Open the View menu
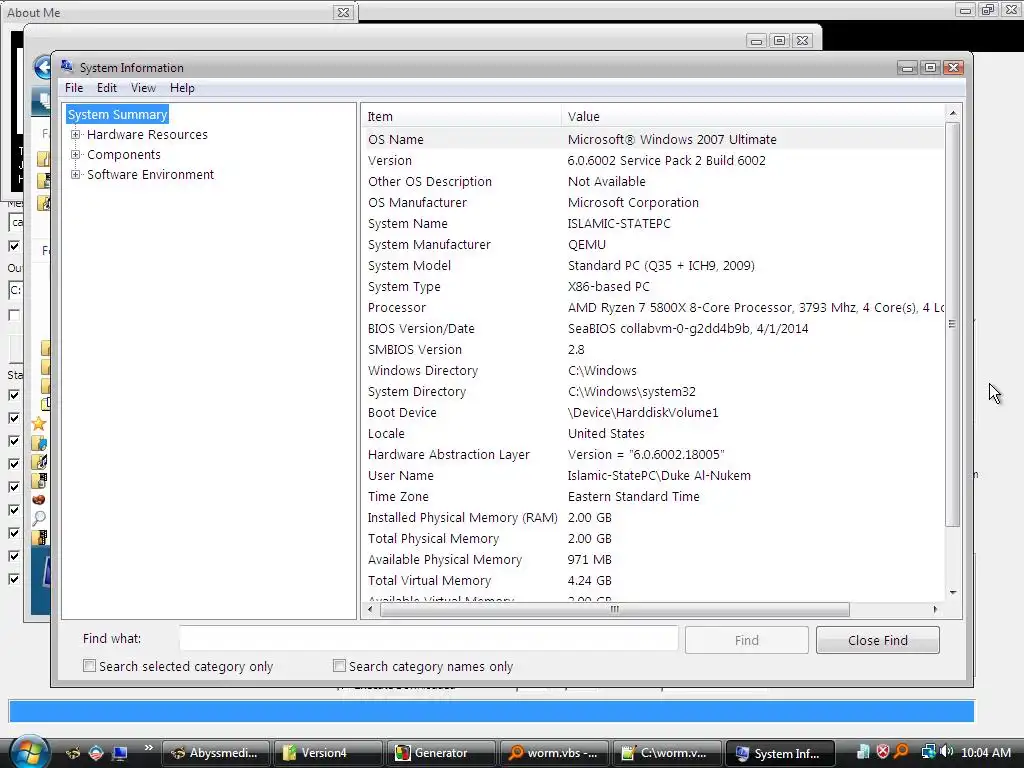The height and width of the screenshot is (768, 1024). (x=143, y=88)
